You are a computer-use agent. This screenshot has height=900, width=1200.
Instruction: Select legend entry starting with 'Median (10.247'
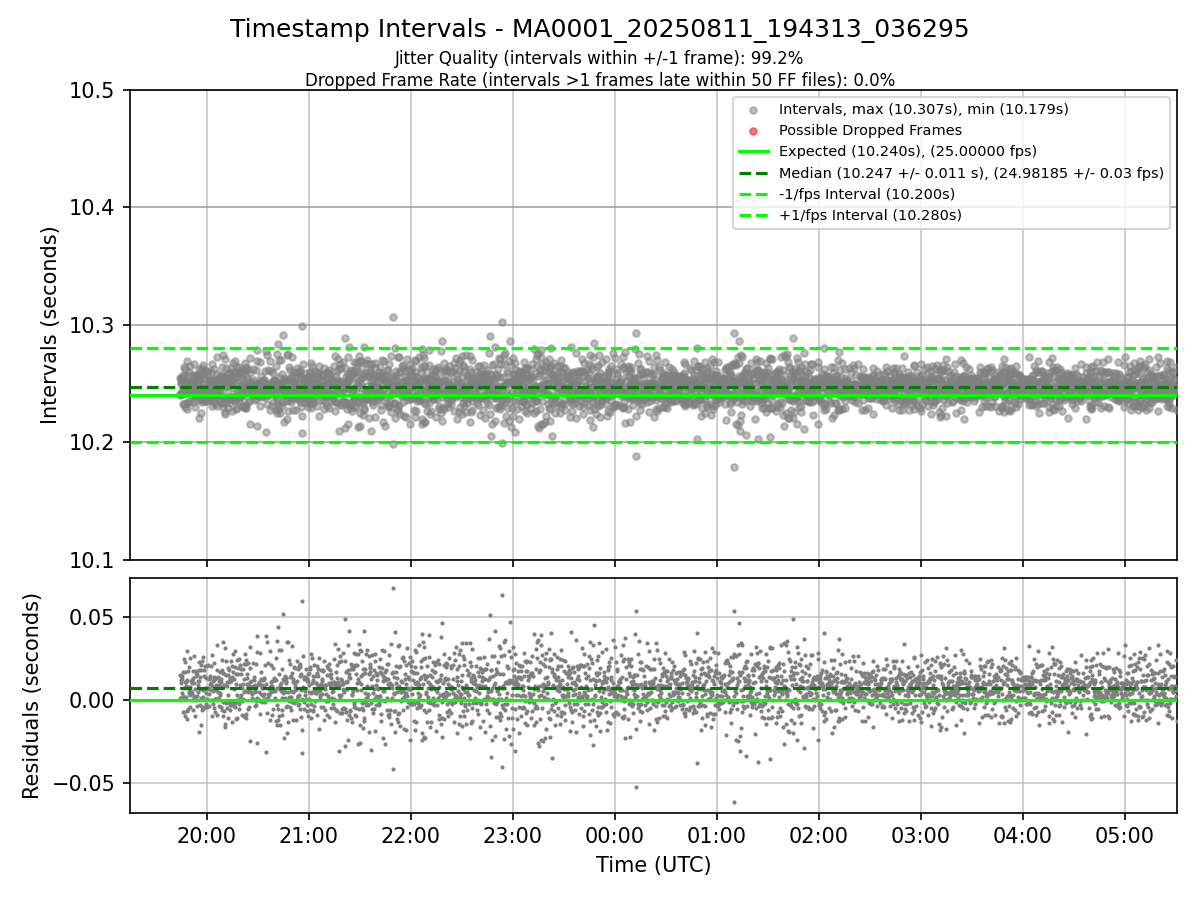pos(971,172)
